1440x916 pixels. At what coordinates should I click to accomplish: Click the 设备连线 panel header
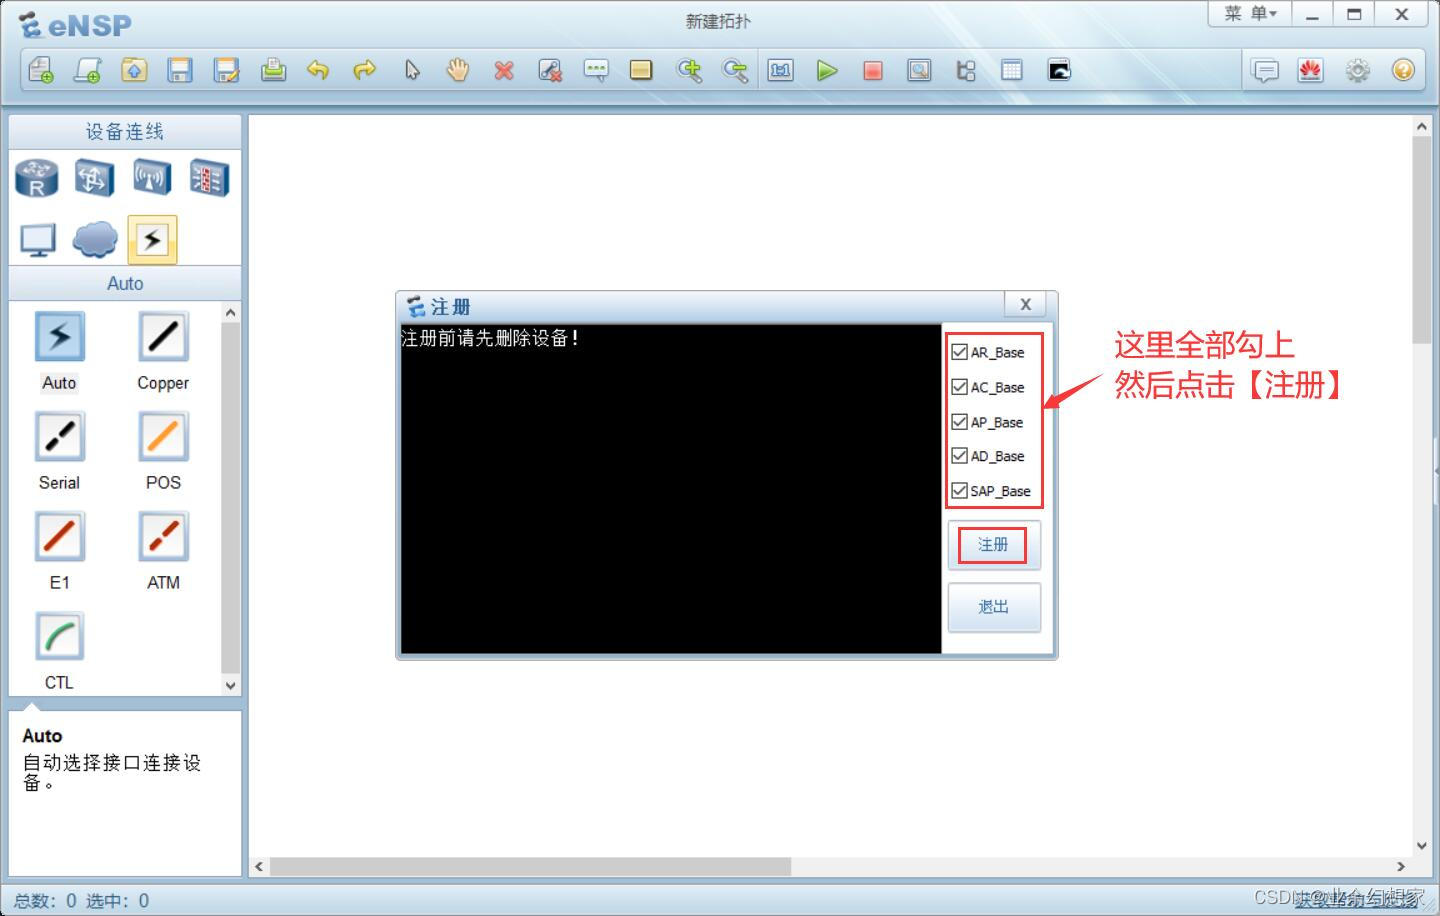(x=125, y=132)
